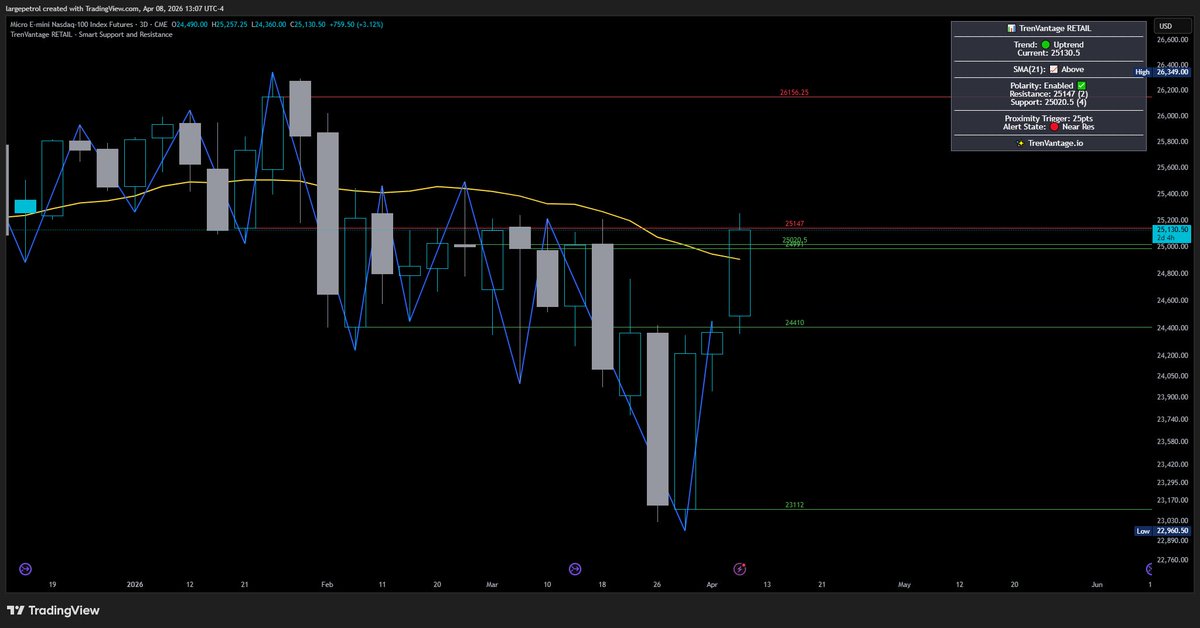Open the TrenVantage.io link in info table
Viewport: 1200px width, 628px height.
click(x=1055, y=143)
